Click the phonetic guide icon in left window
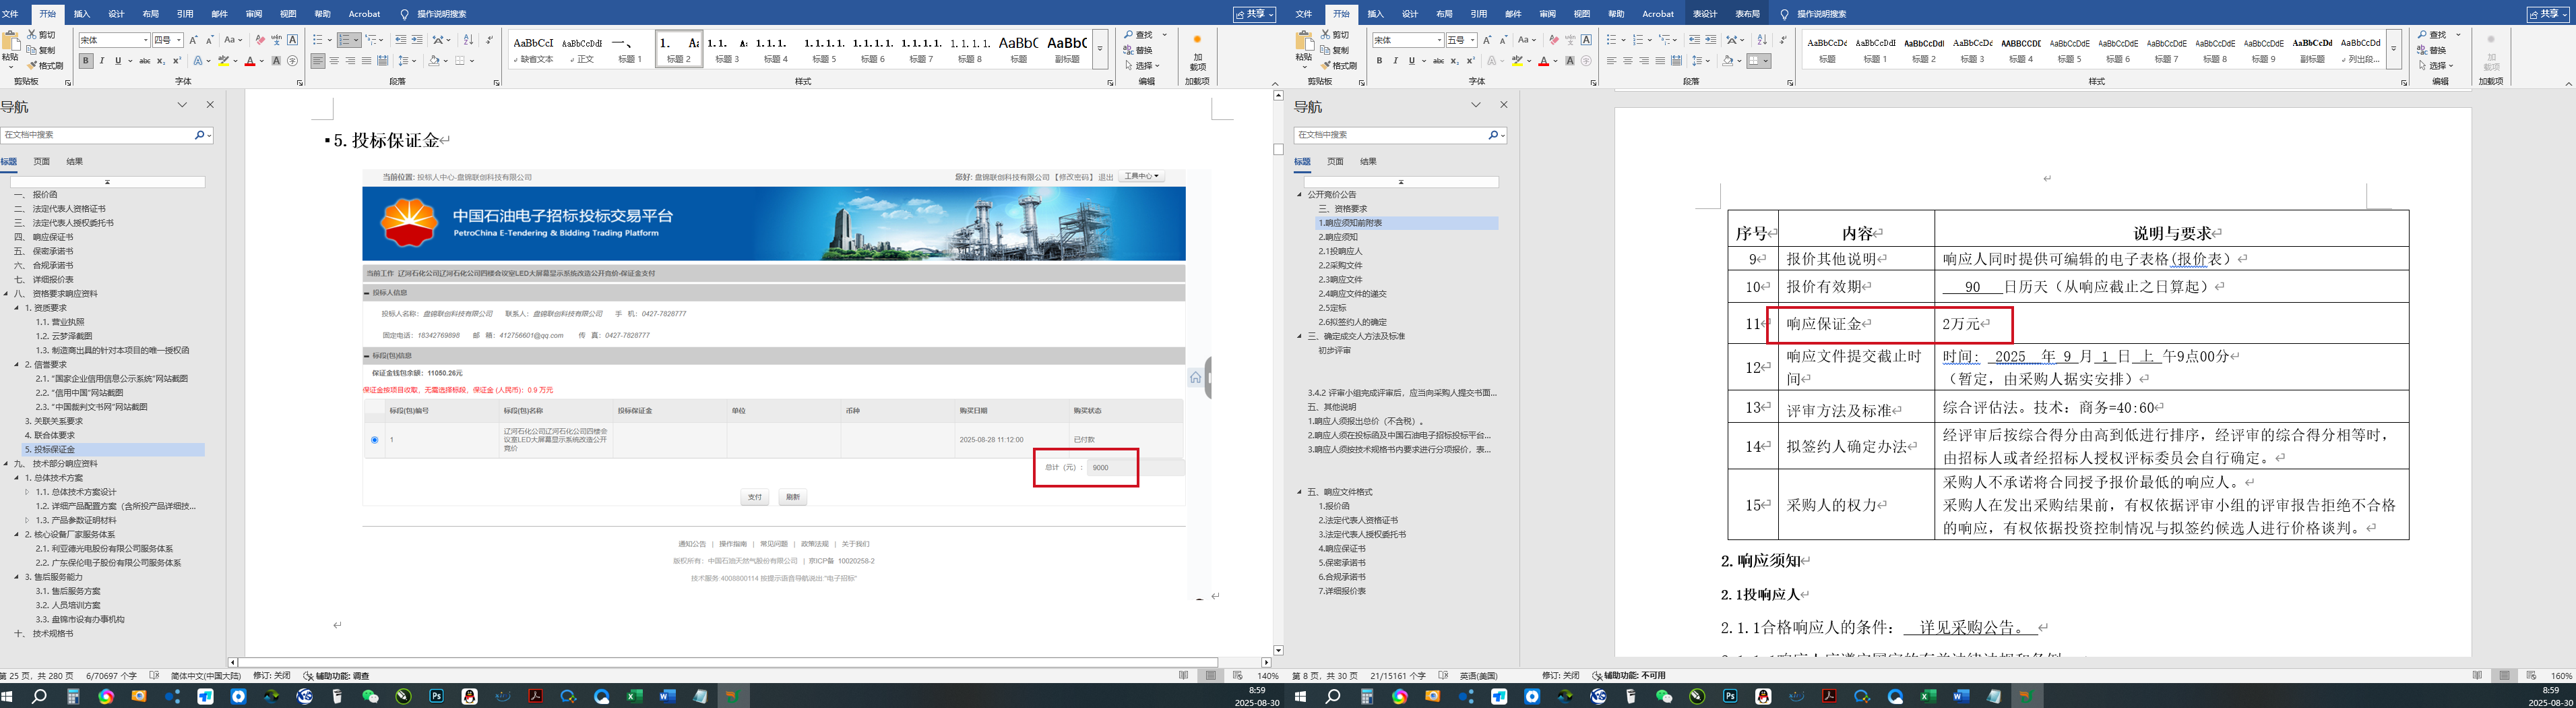 [276, 40]
